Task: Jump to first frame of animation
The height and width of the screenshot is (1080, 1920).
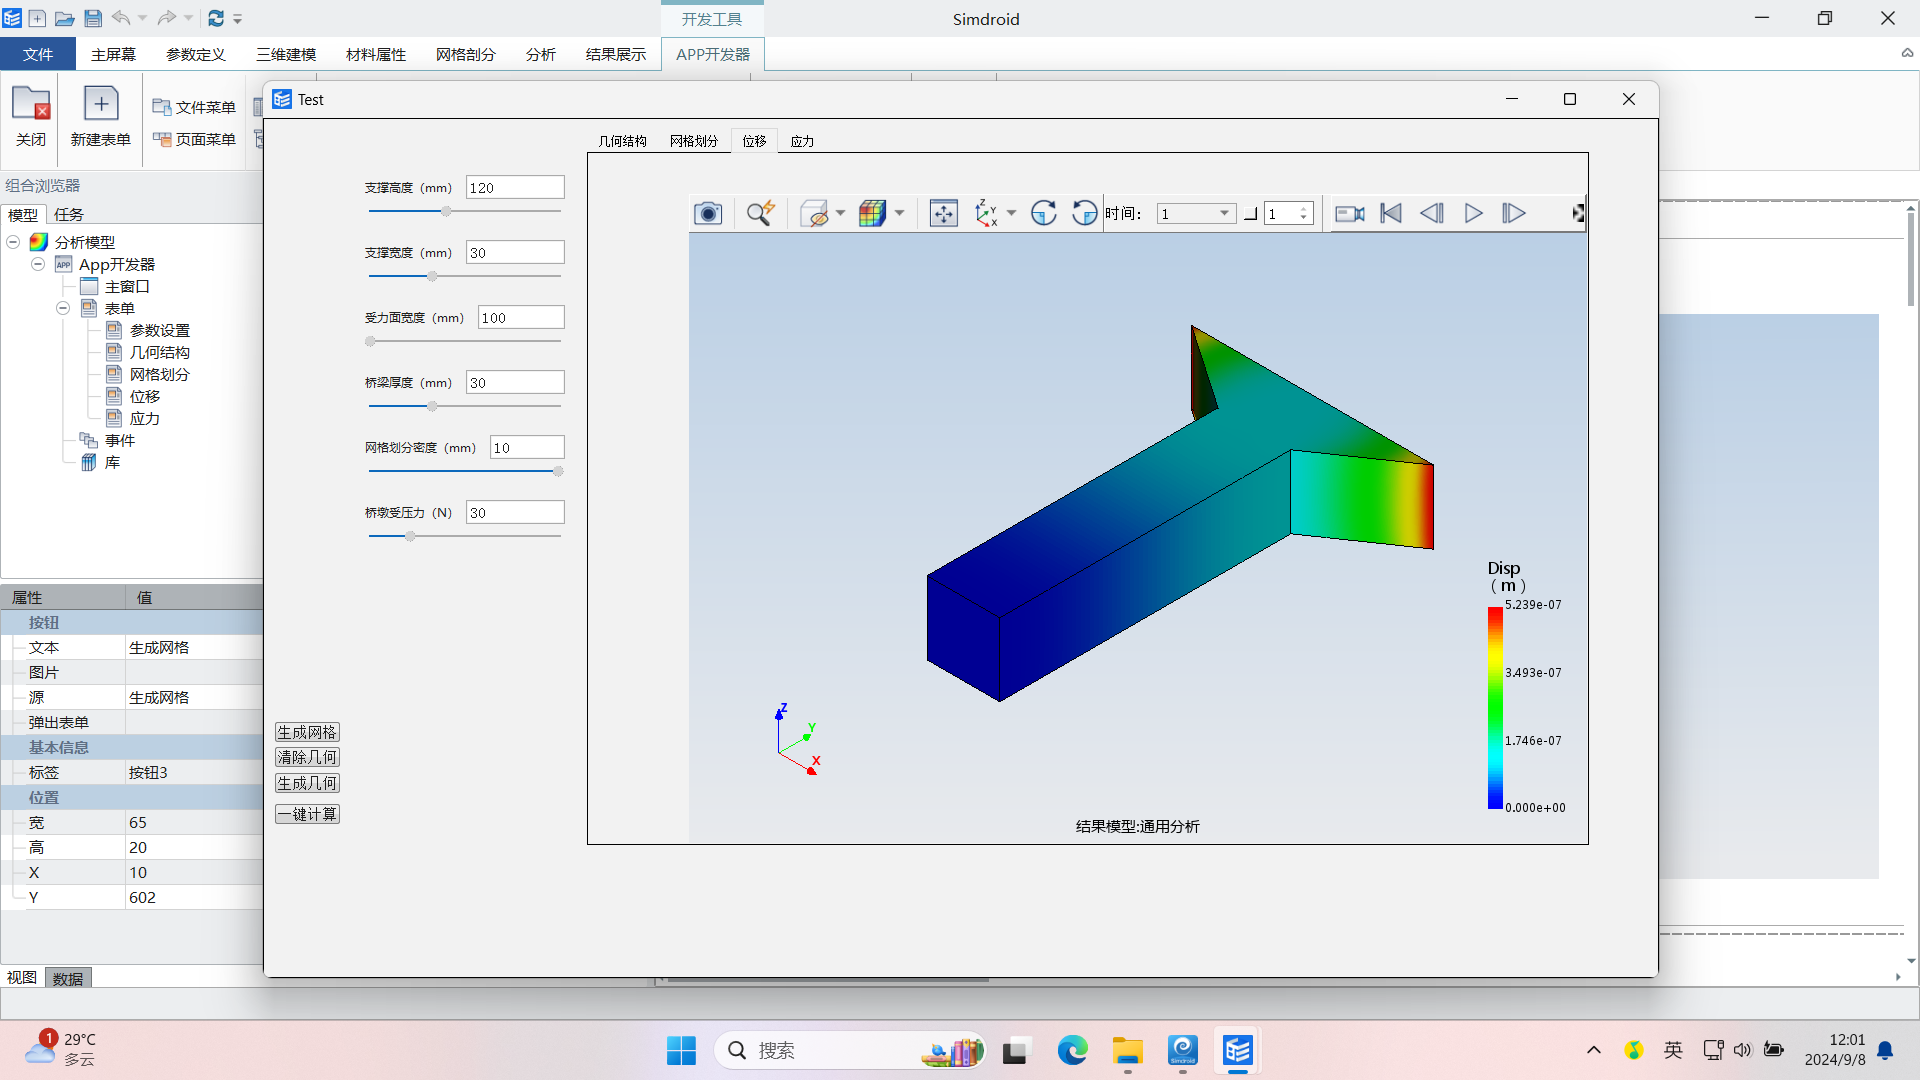Action: coord(1391,213)
